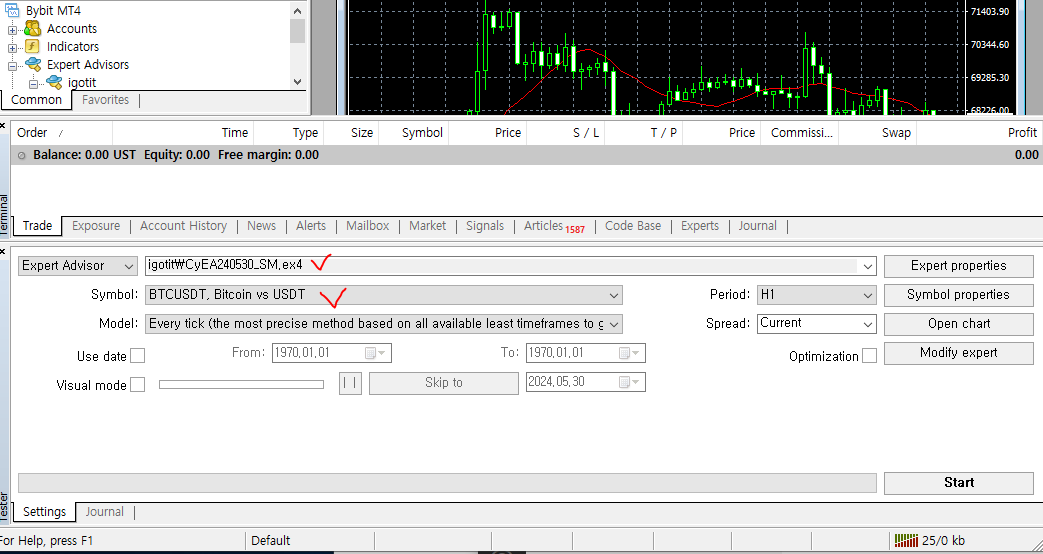This screenshot has width=1043, height=554.
Task: Click navigator scrollbar down arrow
Action: click(x=297, y=82)
